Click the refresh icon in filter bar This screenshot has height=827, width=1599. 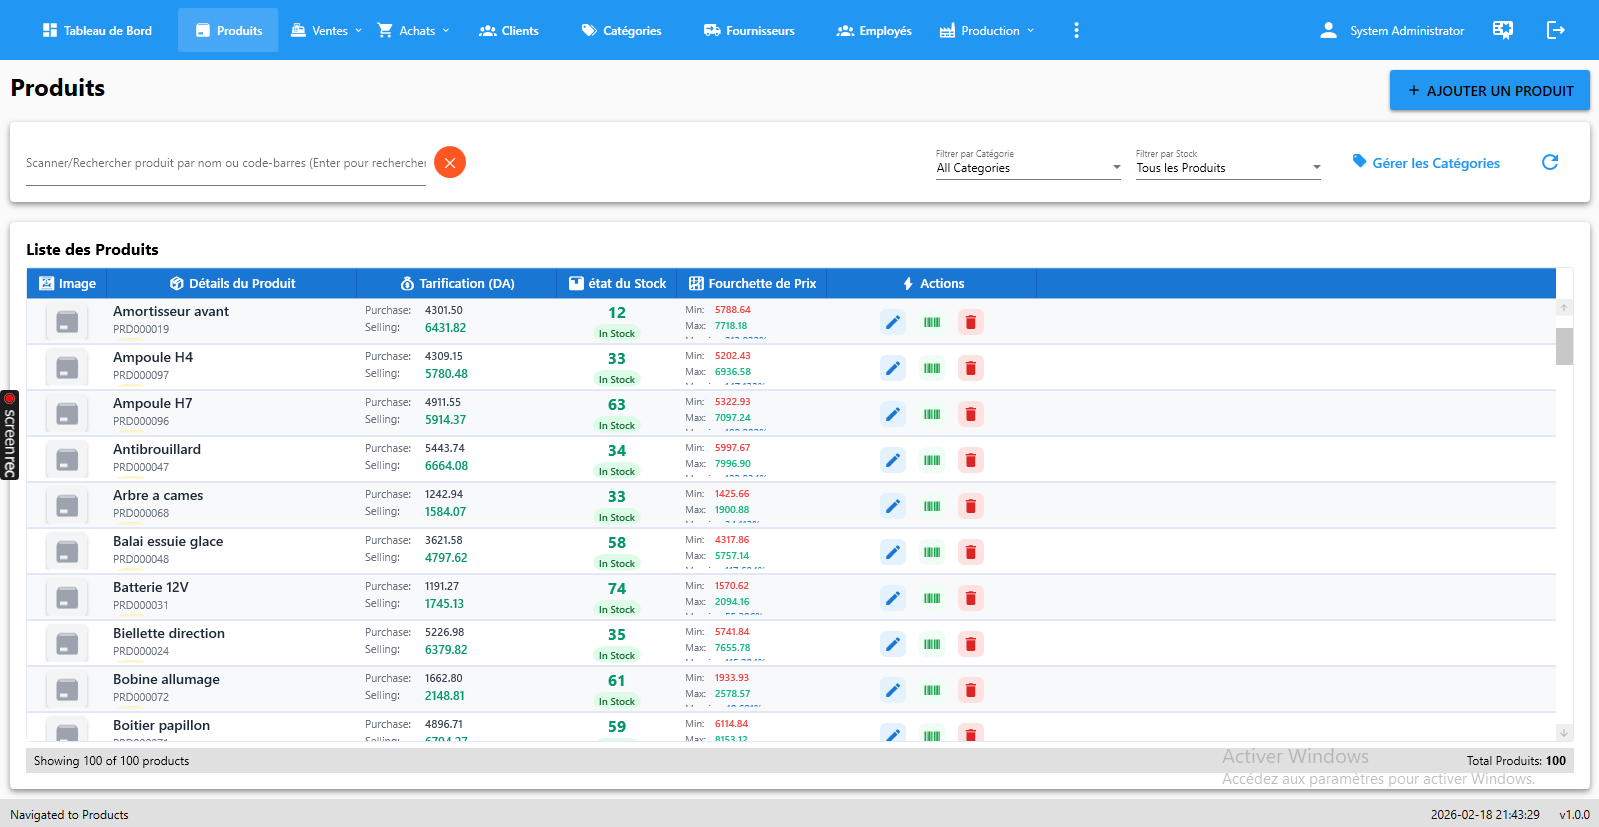point(1550,162)
